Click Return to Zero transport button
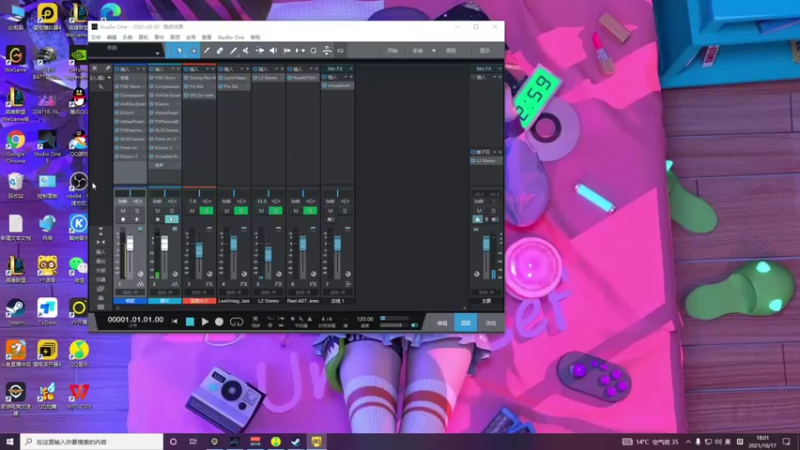 [175, 321]
